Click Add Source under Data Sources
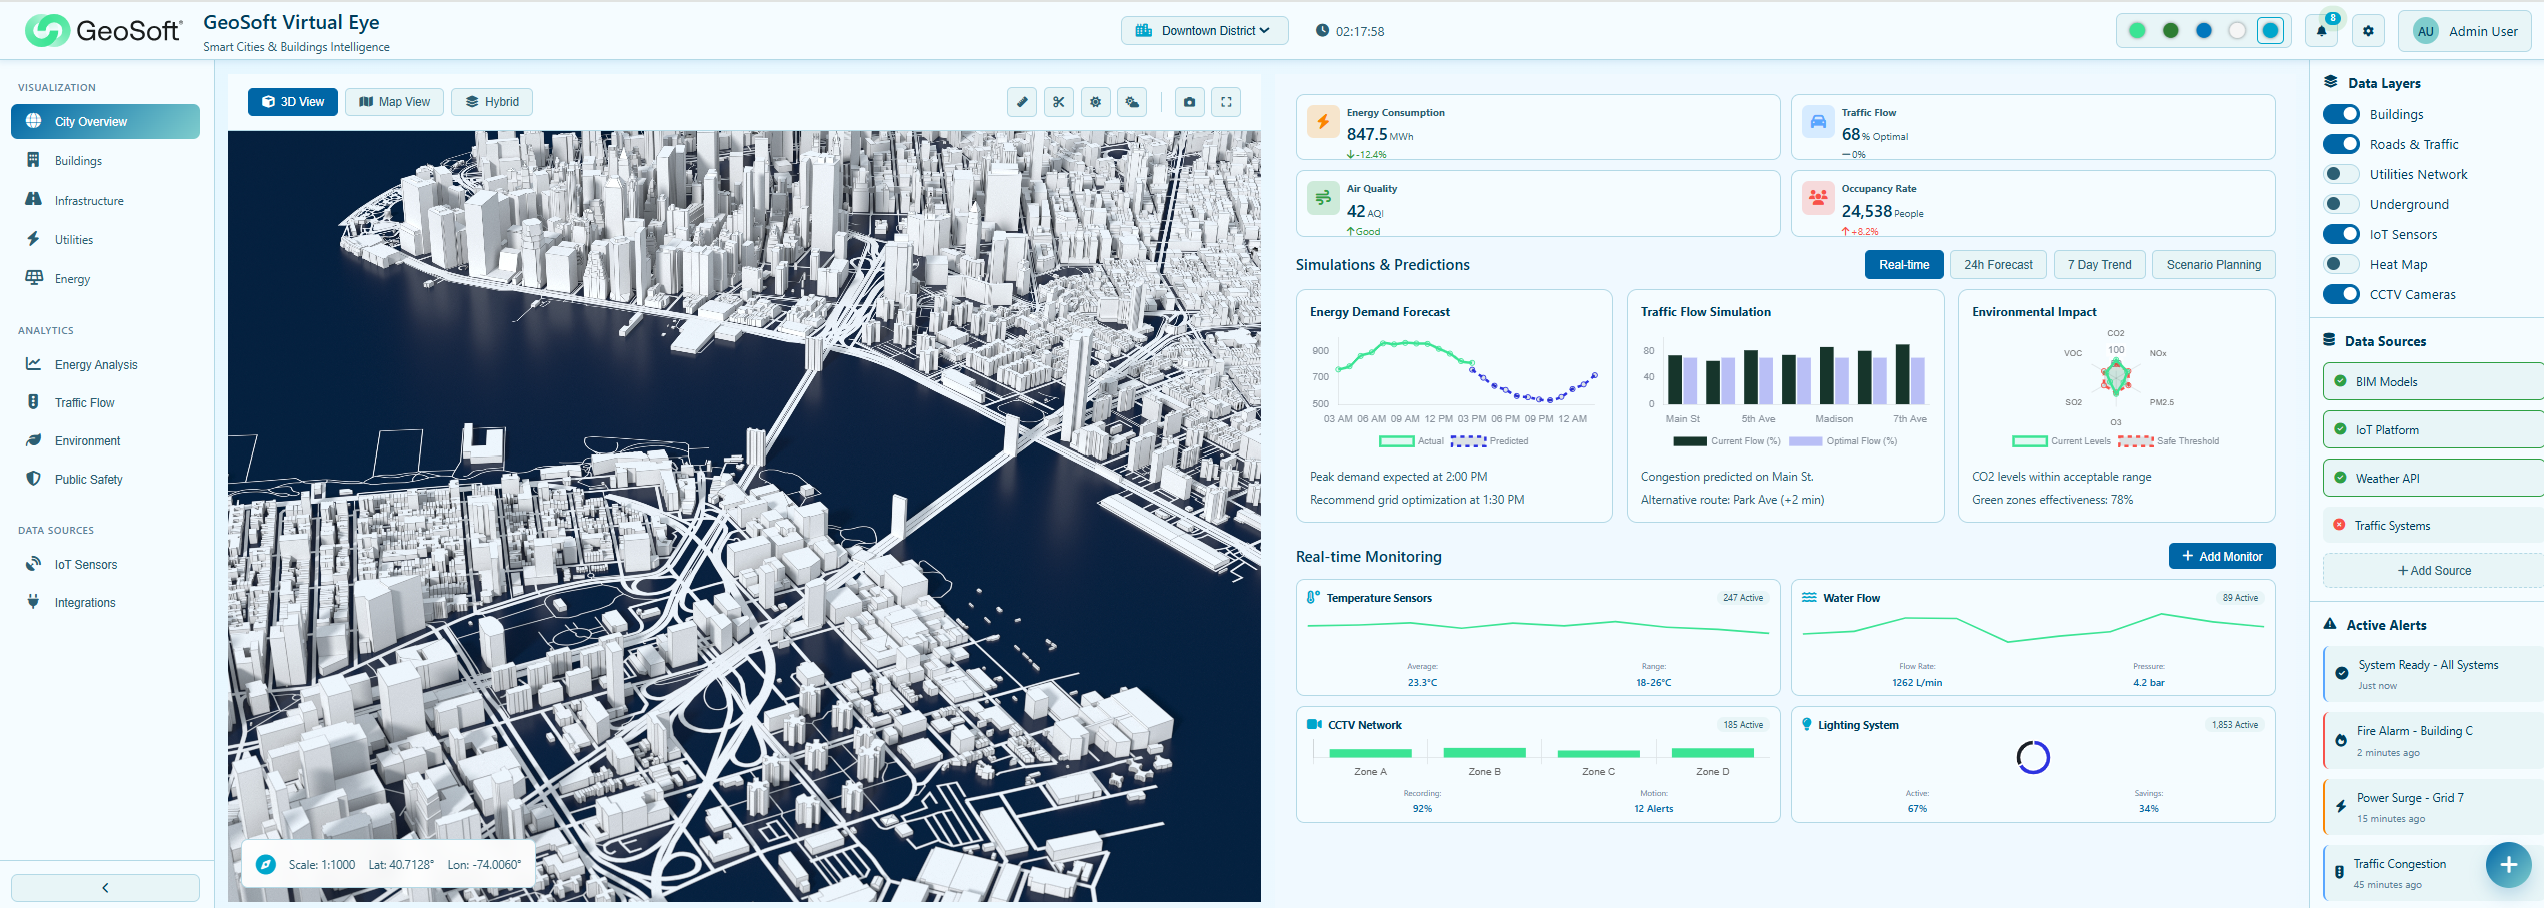 [x=2433, y=571]
